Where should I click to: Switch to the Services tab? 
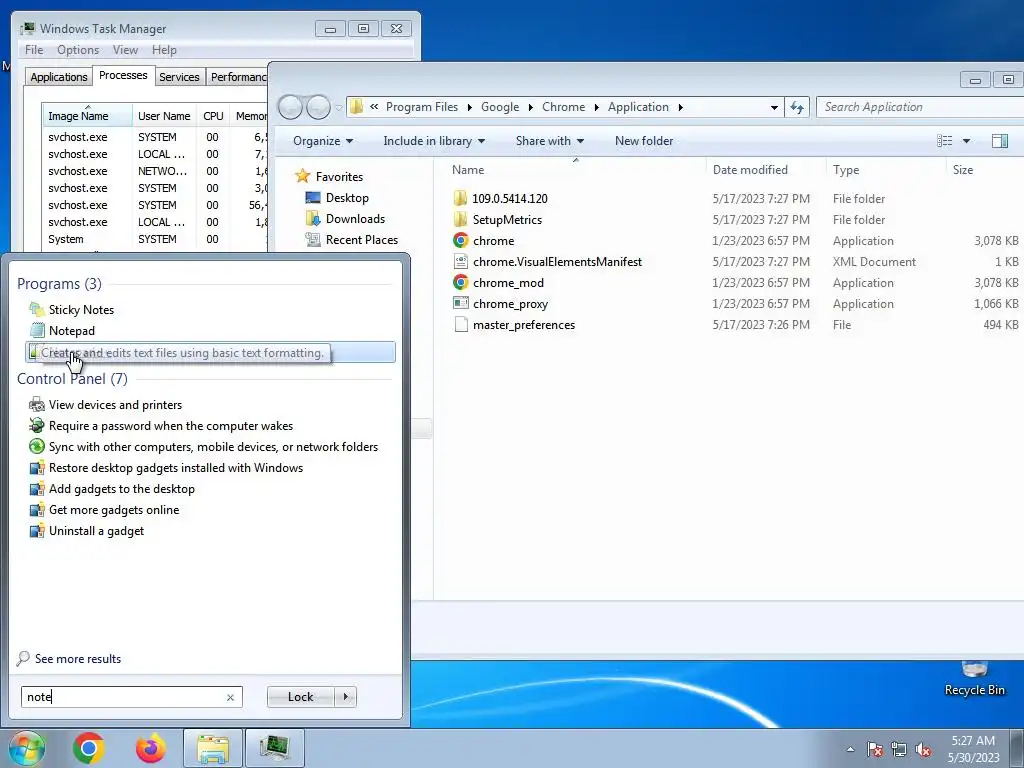tap(179, 76)
